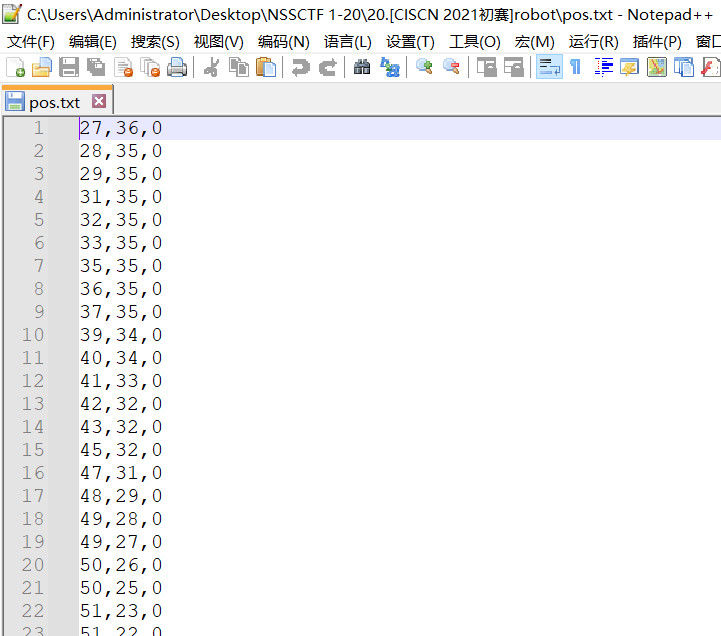Image resolution: width=721 pixels, height=636 pixels.
Task: Open the 文件(F) menu
Action: (31, 42)
